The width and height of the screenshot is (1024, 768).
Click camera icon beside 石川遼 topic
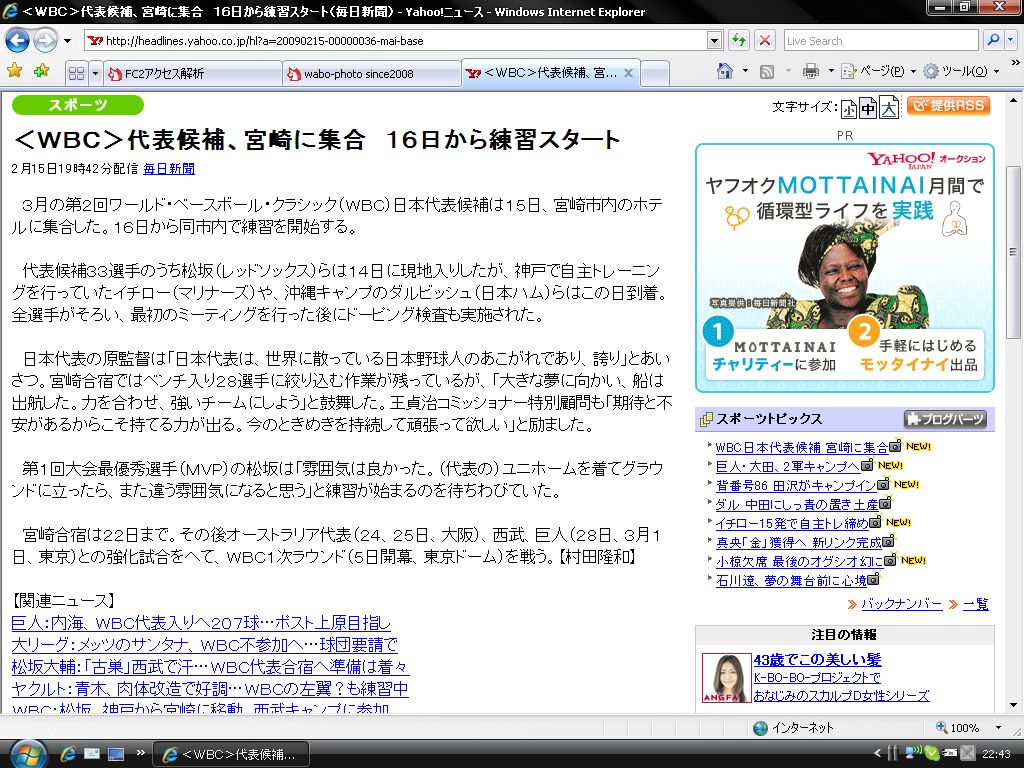tap(874, 579)
